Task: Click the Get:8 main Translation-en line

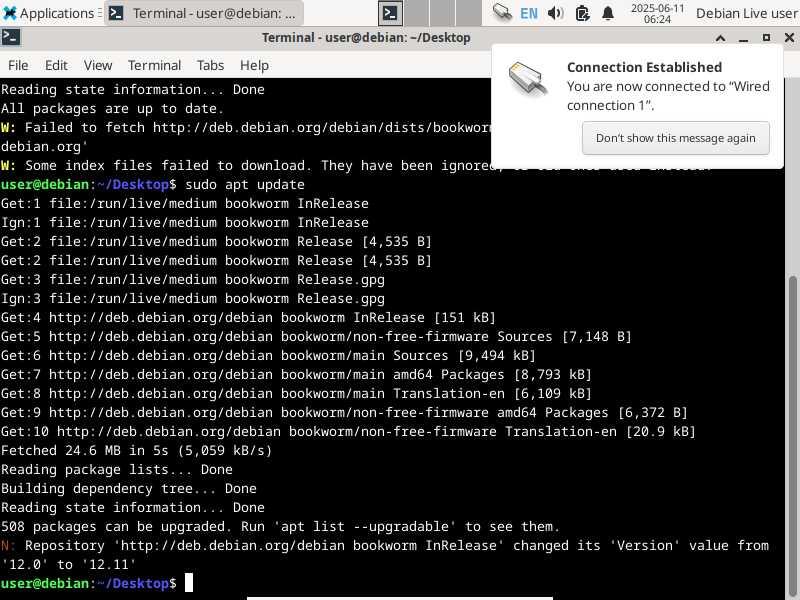Action: (x=296, y=393)
